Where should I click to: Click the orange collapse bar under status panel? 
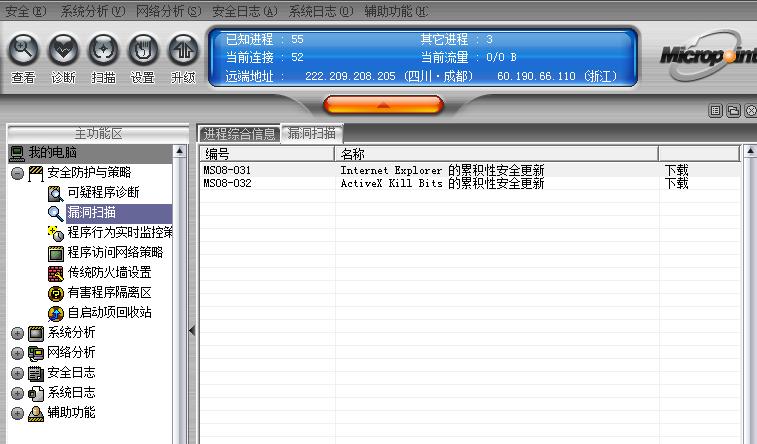tap(383, 104)
